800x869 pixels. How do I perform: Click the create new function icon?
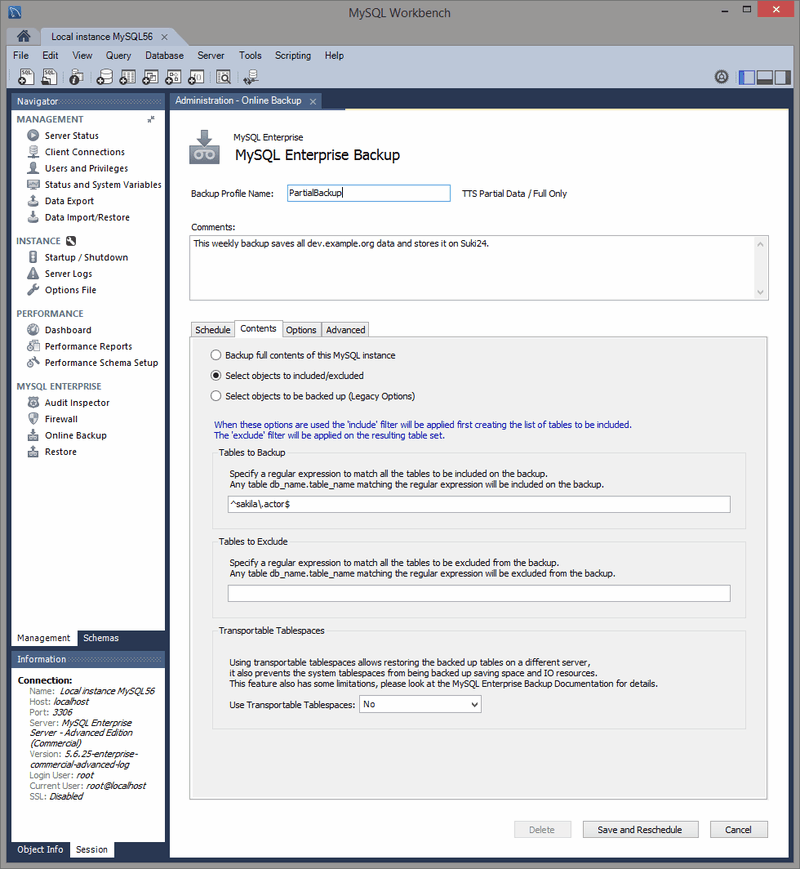pos(196,76)
